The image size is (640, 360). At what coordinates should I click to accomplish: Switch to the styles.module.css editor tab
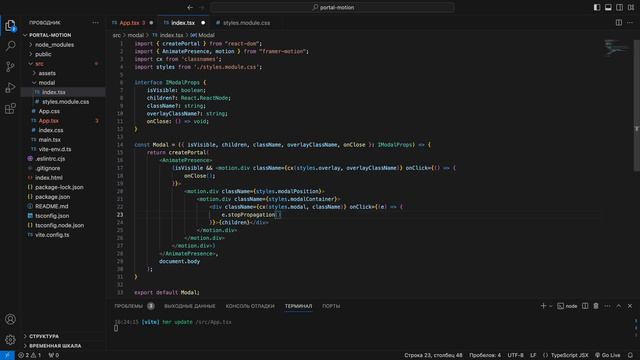pyautogui.click(x=246, y=23)
